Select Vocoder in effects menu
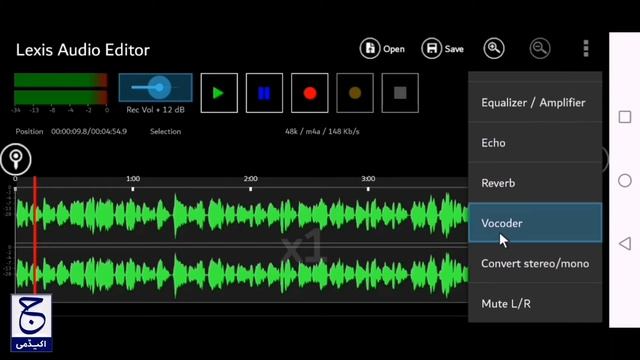This screenshot has height=360, width=640. click(535, 223)
